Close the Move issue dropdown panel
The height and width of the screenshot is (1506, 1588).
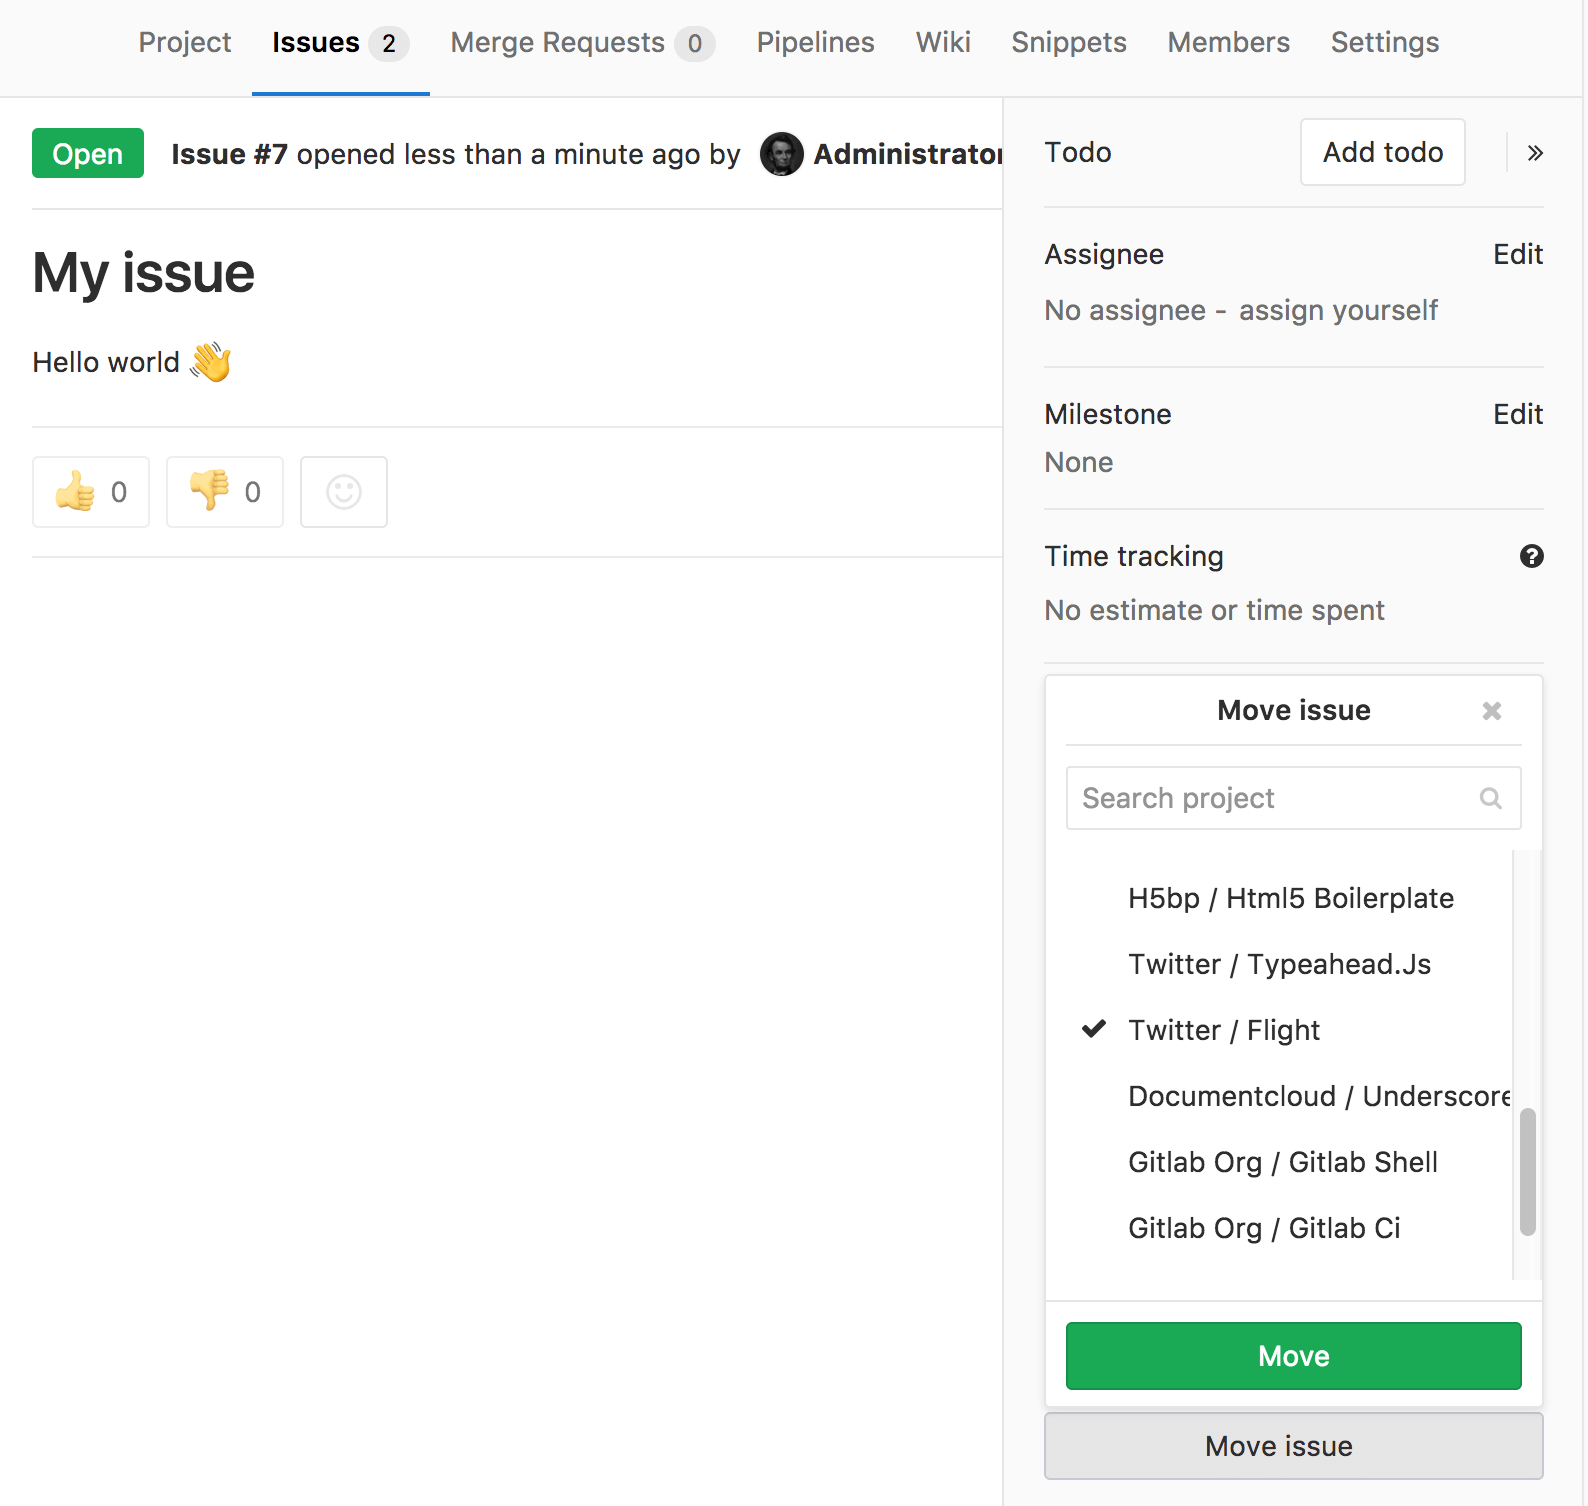[x=1491, y=711]
